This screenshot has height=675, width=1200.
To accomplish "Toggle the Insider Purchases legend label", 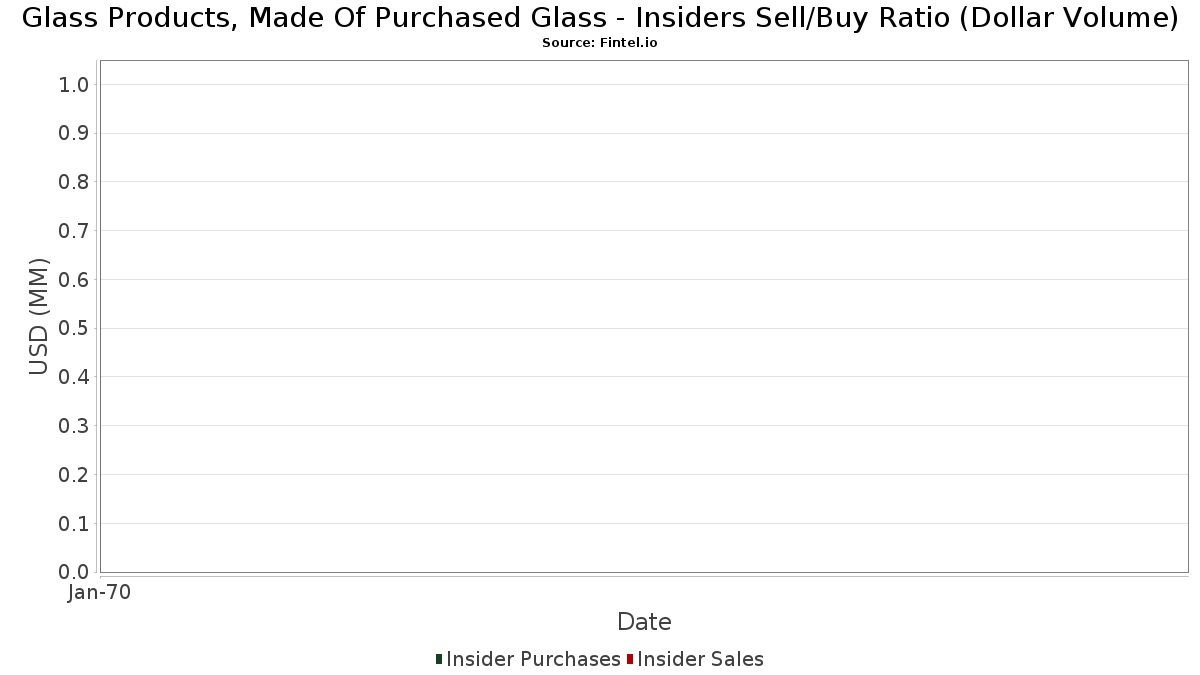I will point(533,659).
